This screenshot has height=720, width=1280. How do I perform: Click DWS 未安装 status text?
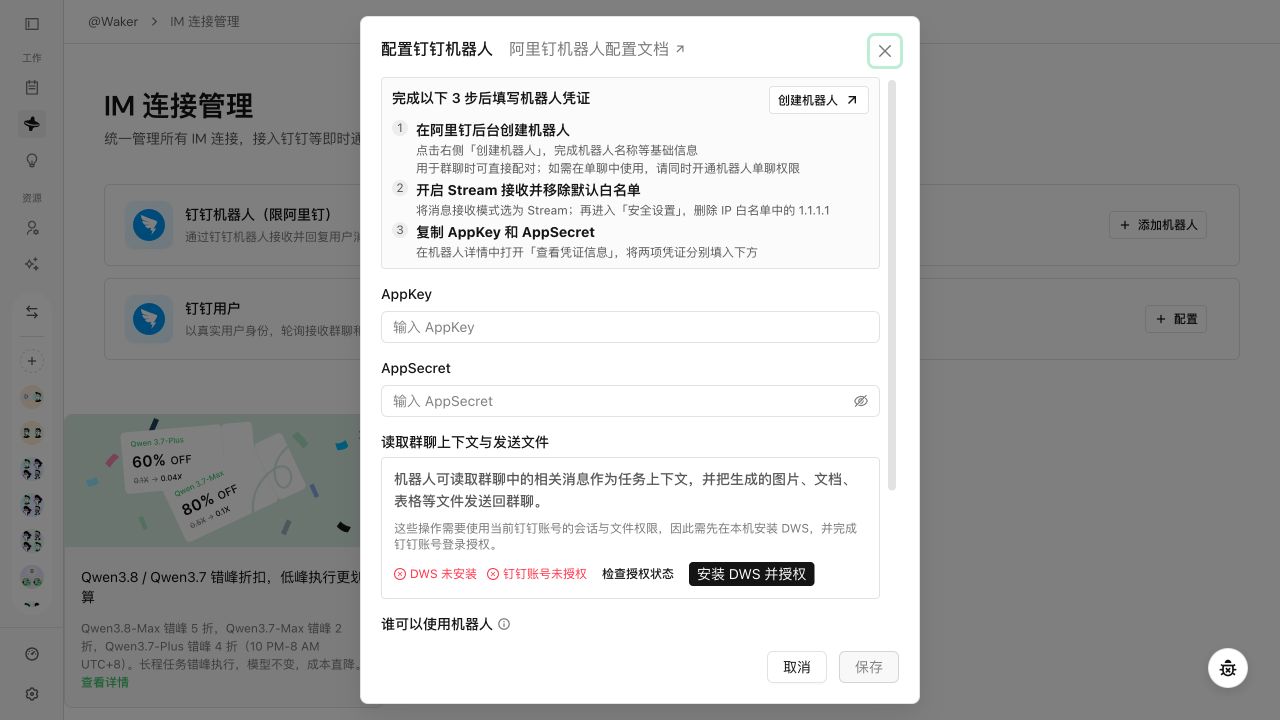435,574
